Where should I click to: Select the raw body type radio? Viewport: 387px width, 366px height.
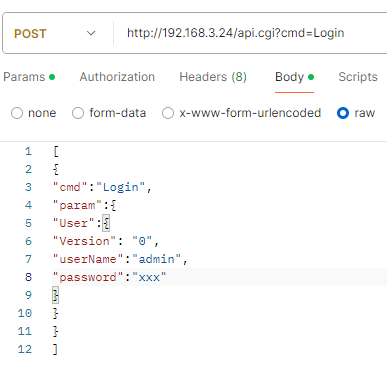pyautogui.click(x=343, y=113)
